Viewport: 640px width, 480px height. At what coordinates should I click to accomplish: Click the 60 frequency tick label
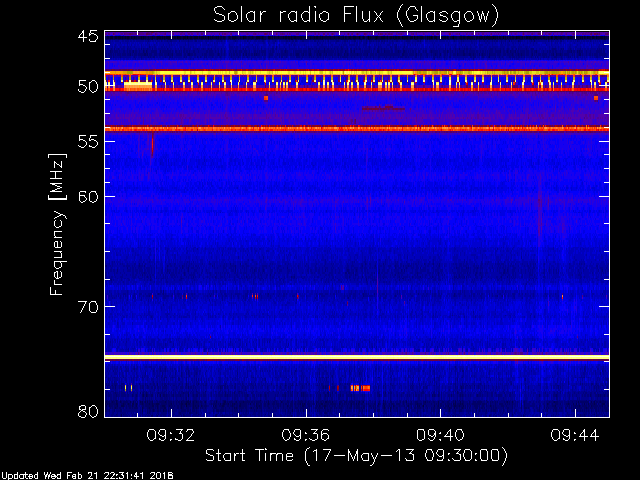point(88,196)
